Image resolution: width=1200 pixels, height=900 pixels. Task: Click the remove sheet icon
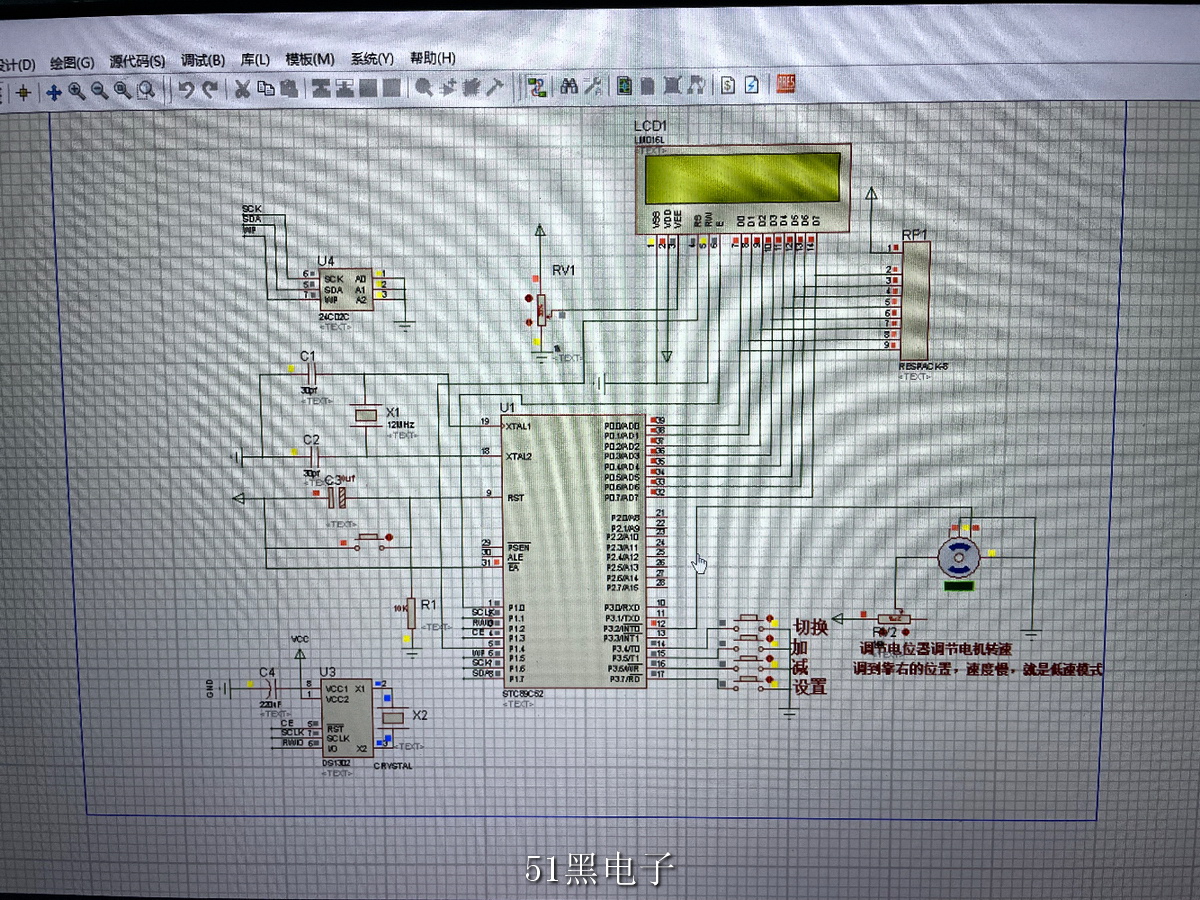pos(671,87)
